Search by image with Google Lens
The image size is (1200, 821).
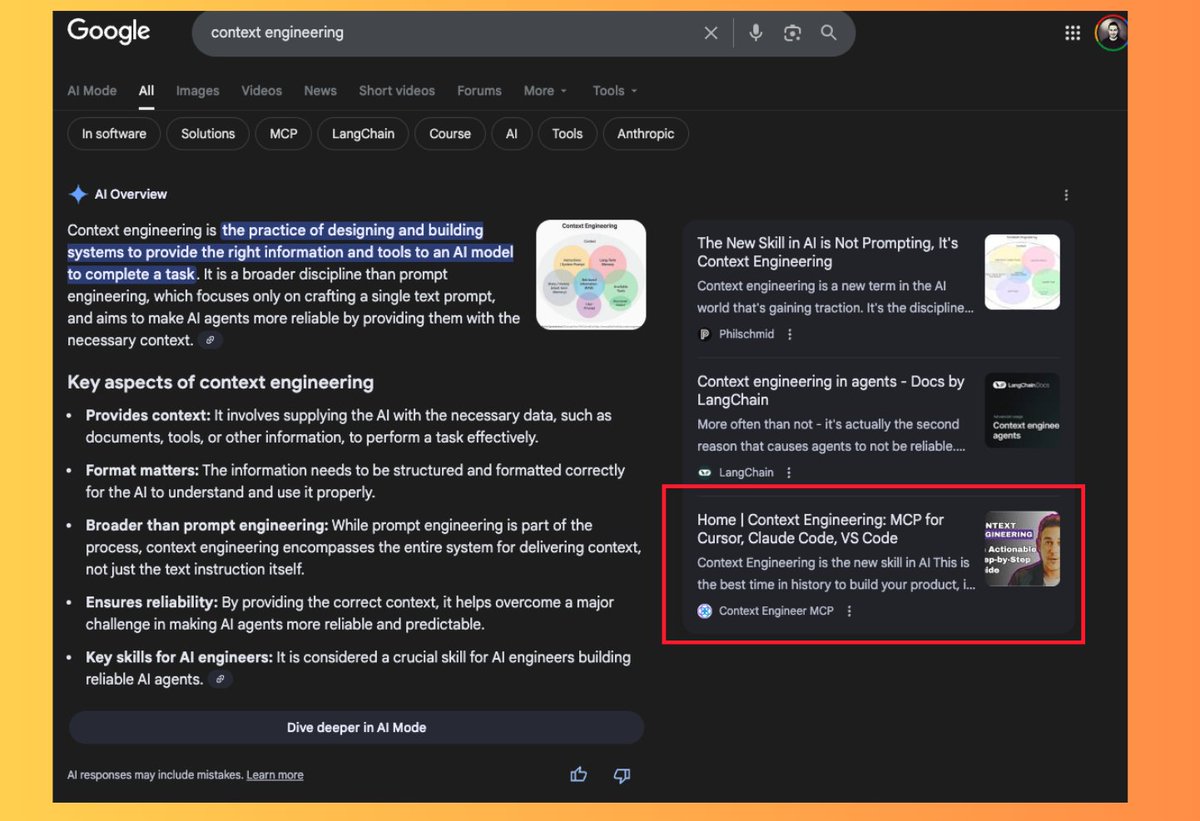[x=792, y=32]
